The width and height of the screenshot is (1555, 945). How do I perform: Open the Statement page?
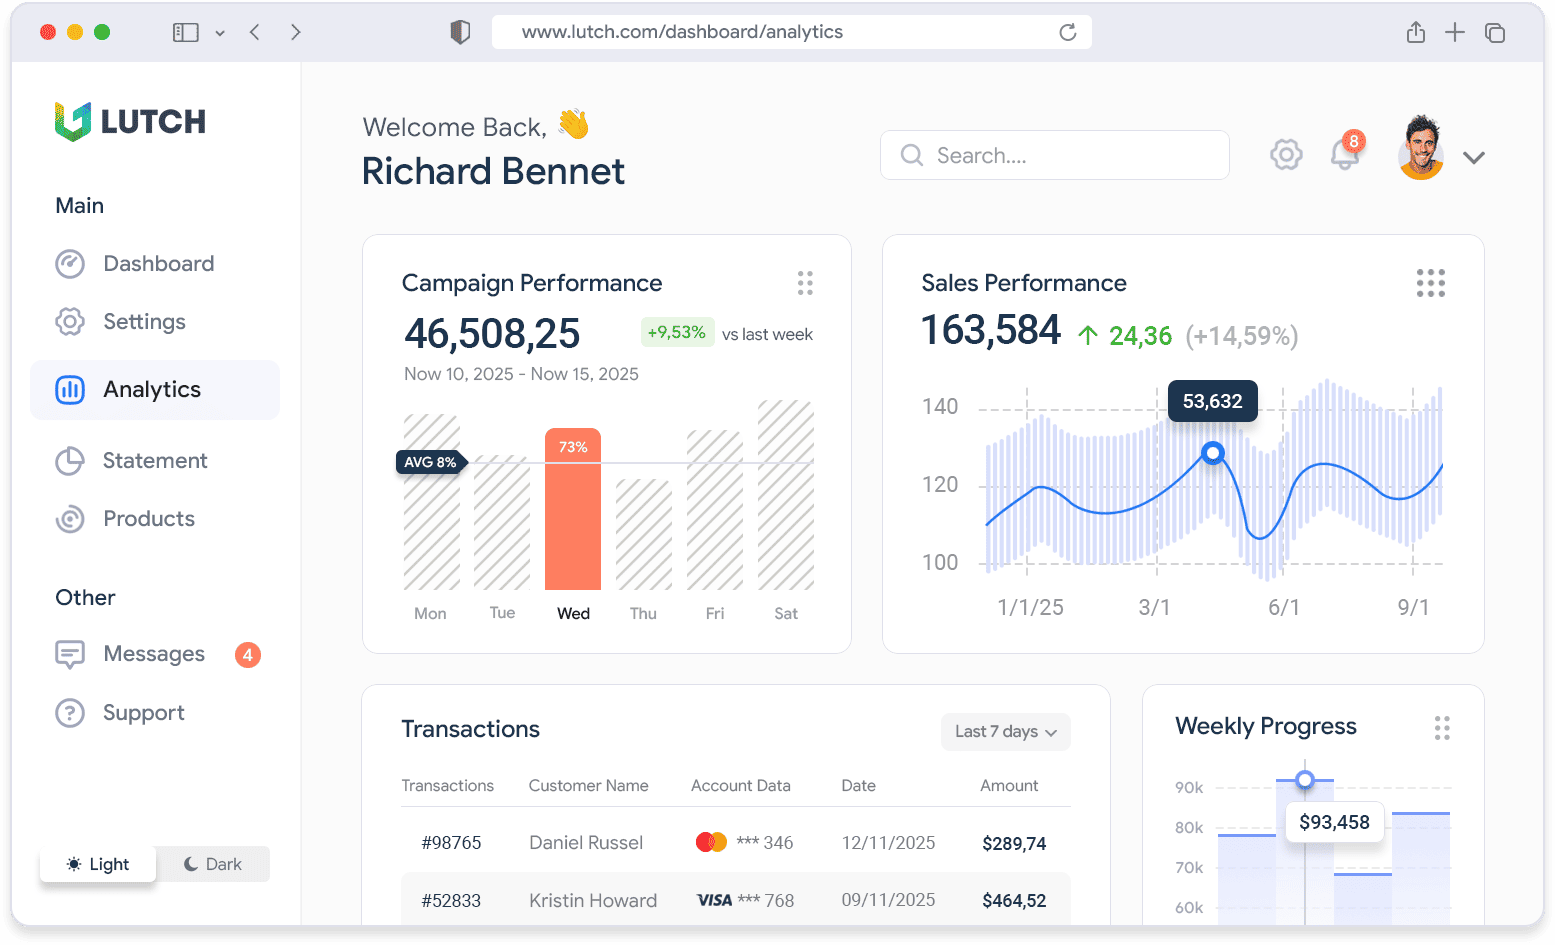coord(155,461)
